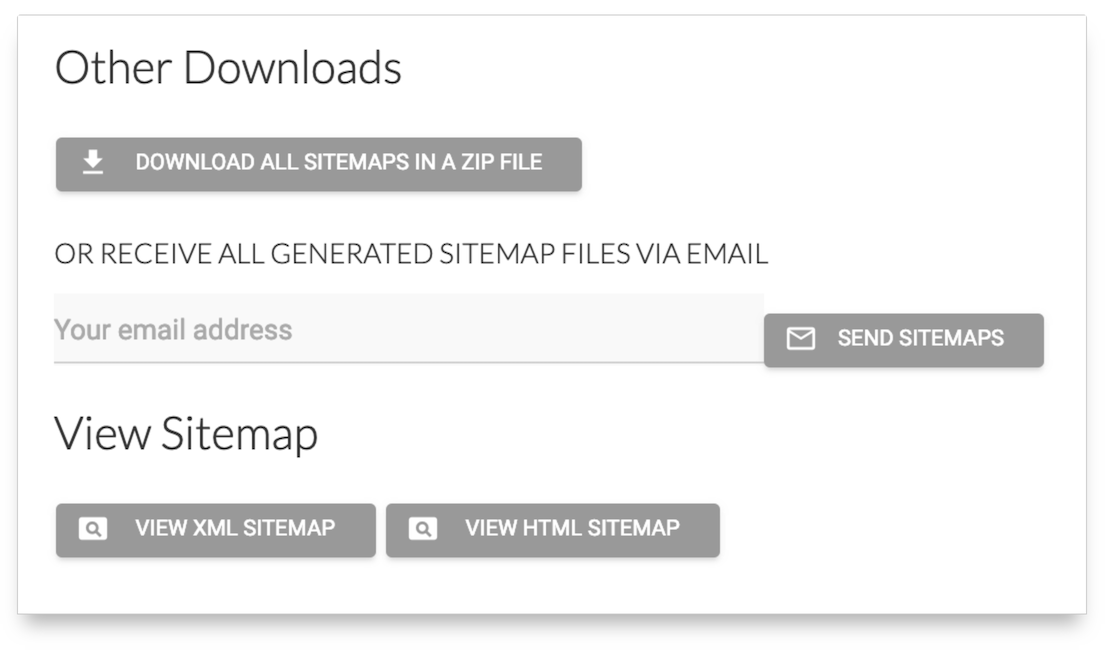The height and width of the screenshot is (650, 1105).
Task: Click the magnifier icon on View HTML Sitemap
Action: click(422, 528)
